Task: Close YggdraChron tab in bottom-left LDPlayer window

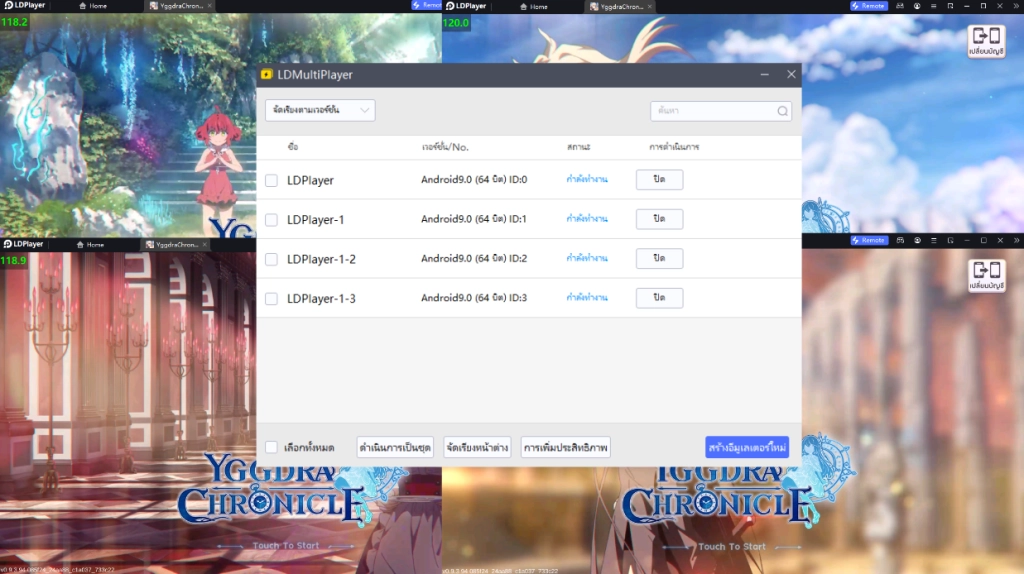Action: click(x=204, y=245)
